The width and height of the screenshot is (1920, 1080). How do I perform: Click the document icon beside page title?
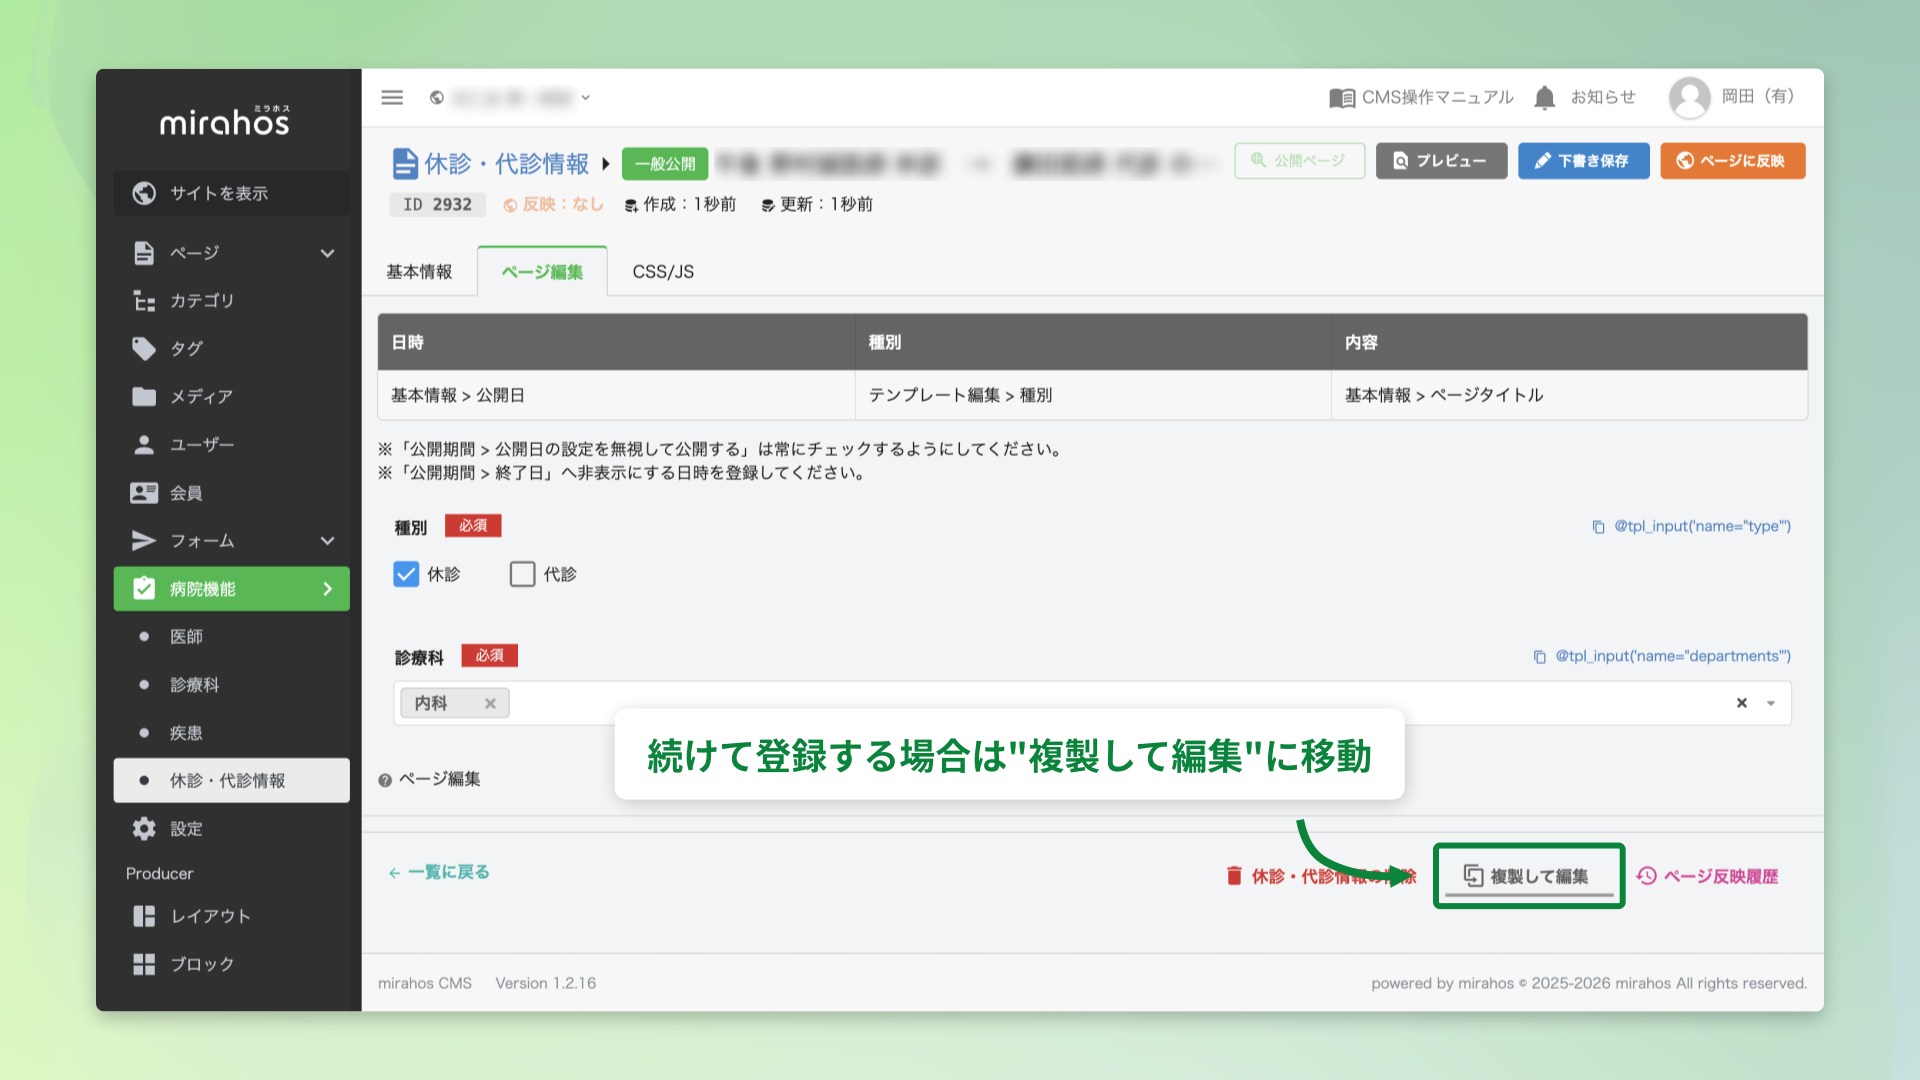(404, 163)
